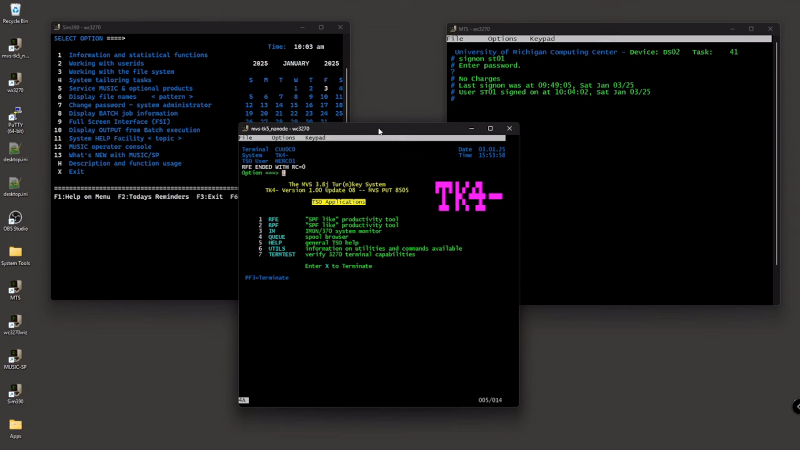
Task: Select the highlighted TSO Applications header
Action: pyautogui.click(x=338, y=202)
